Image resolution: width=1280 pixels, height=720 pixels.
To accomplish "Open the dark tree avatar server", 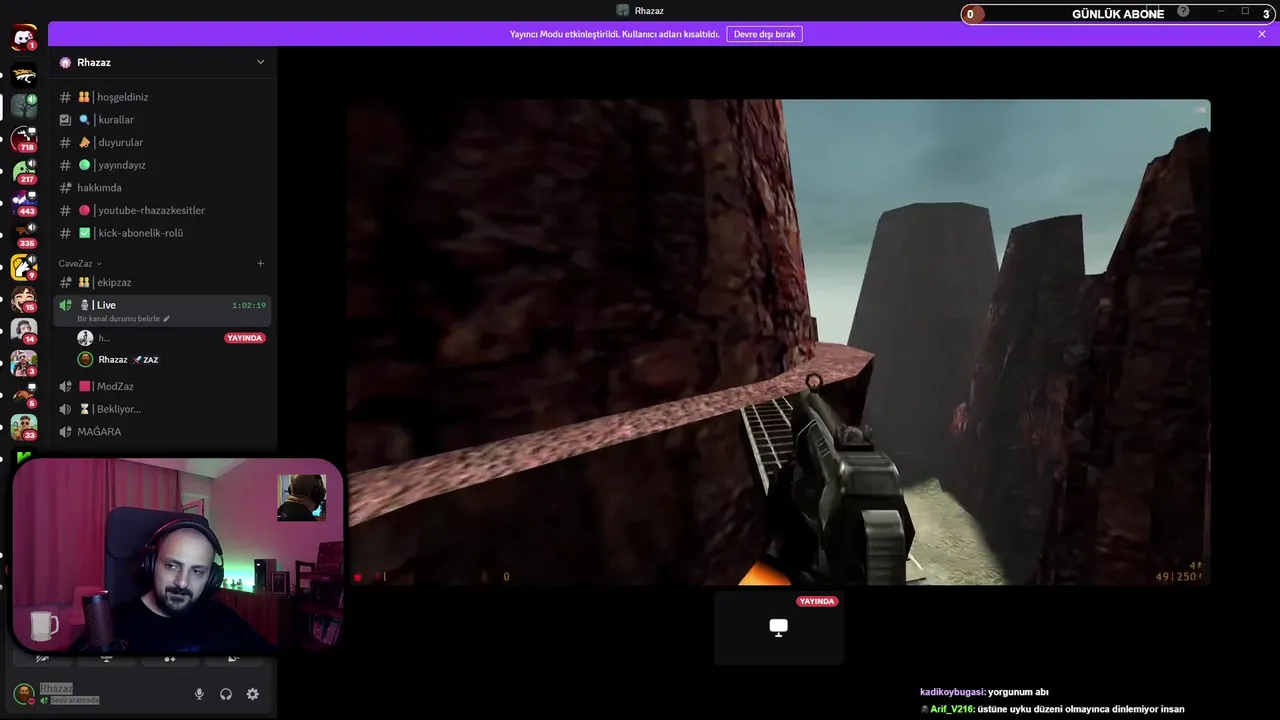I will 24,106.
